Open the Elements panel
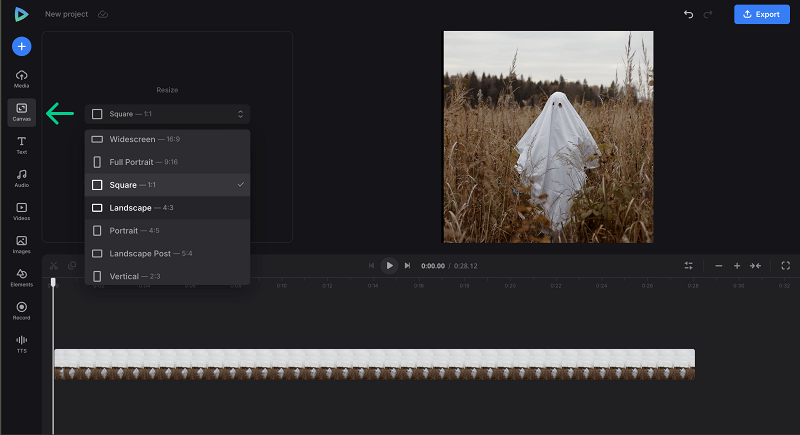Image resolution: width=800 pixels, height=435 pixels. [22, 276]
